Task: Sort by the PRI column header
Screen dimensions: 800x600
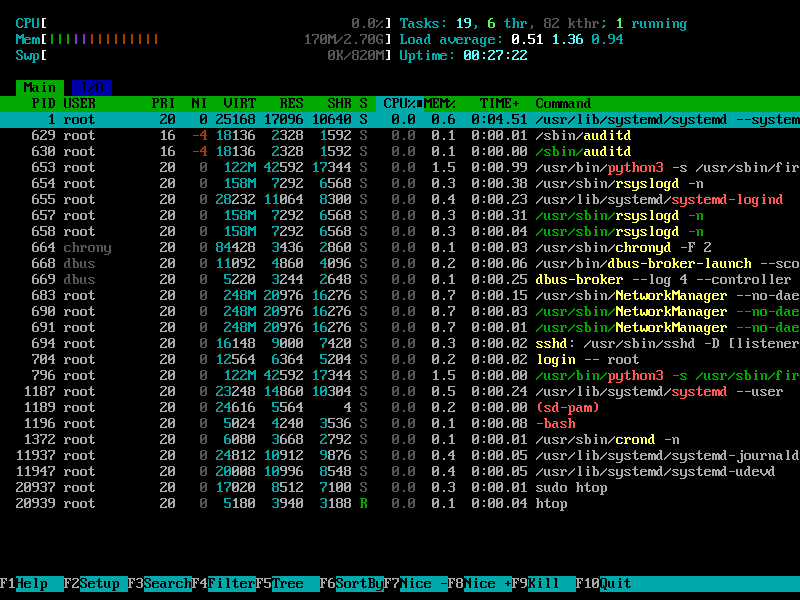Action: 163,104
